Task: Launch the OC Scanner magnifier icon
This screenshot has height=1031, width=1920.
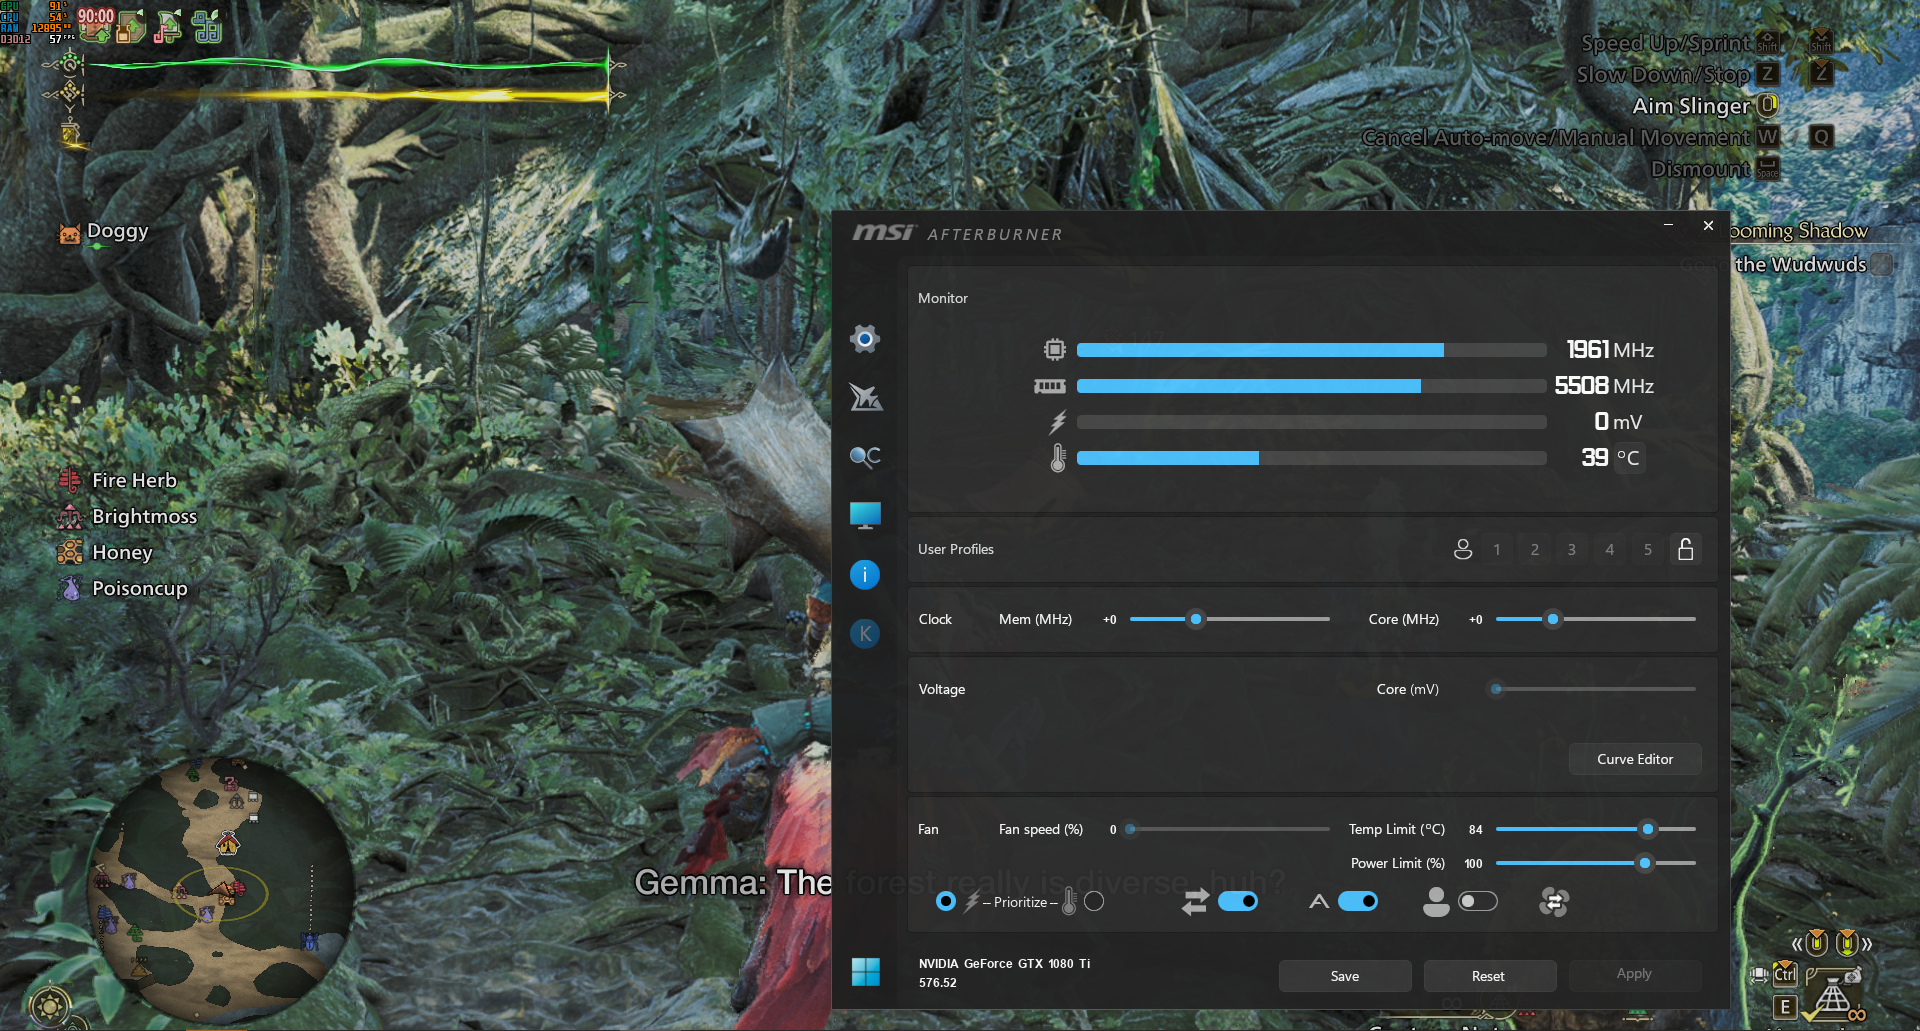Action: (865, 457)
